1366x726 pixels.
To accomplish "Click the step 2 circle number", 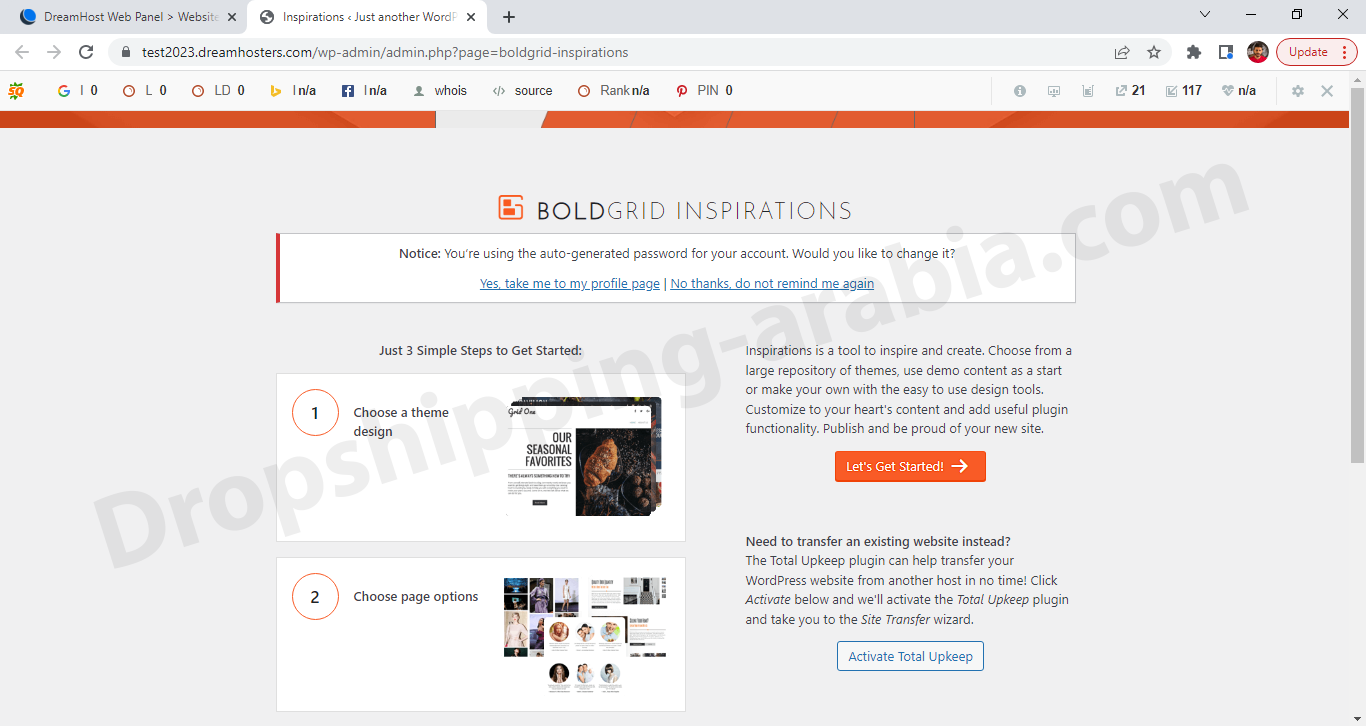I will click(x=315, y=596).
